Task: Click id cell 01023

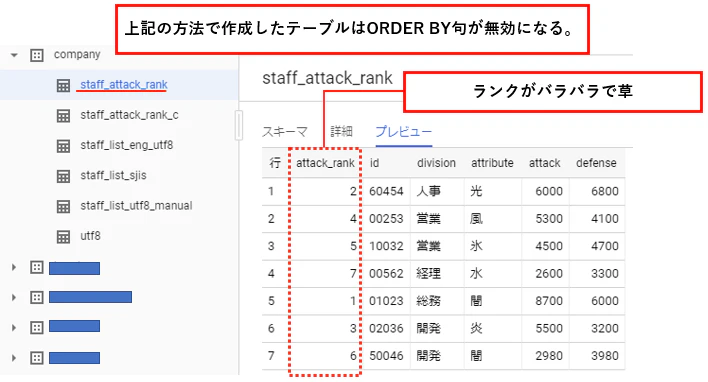Action: click(x=386, y=301)
